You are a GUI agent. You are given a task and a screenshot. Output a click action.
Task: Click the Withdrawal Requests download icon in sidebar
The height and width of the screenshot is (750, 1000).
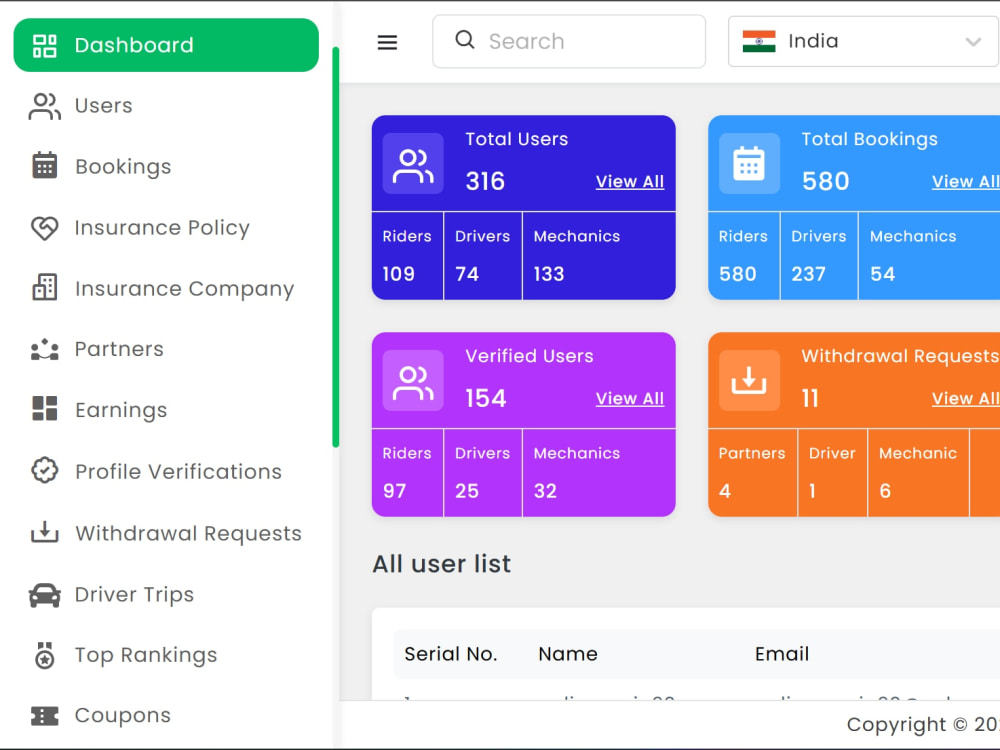[45, 533]
